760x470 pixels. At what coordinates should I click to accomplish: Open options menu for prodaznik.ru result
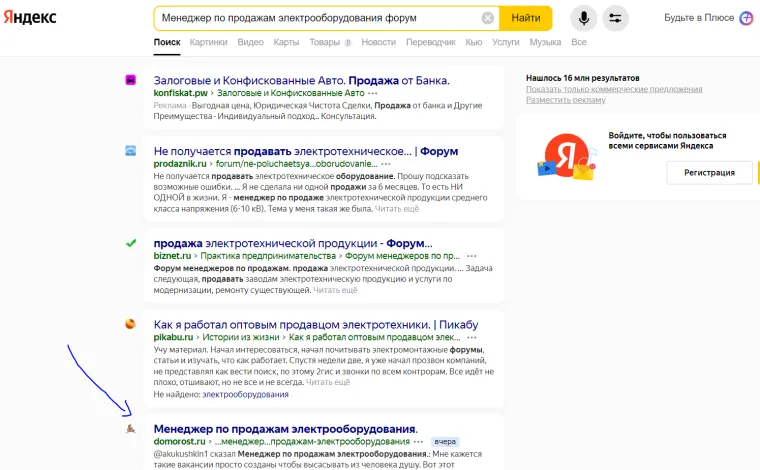pyautogui.click(x=386, y=164)
